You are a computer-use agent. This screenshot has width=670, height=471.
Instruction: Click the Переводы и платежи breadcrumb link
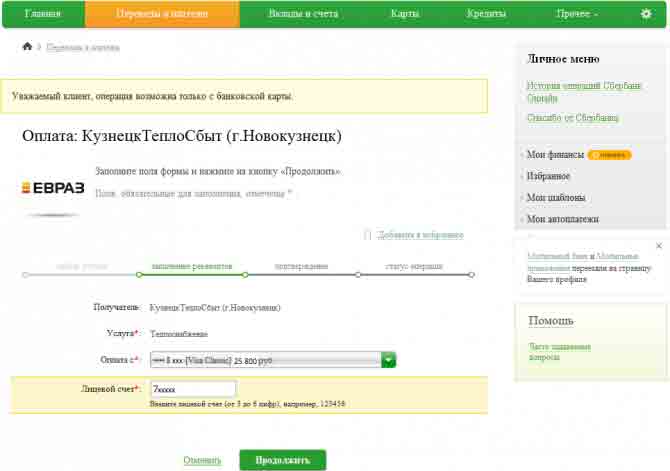83,47
